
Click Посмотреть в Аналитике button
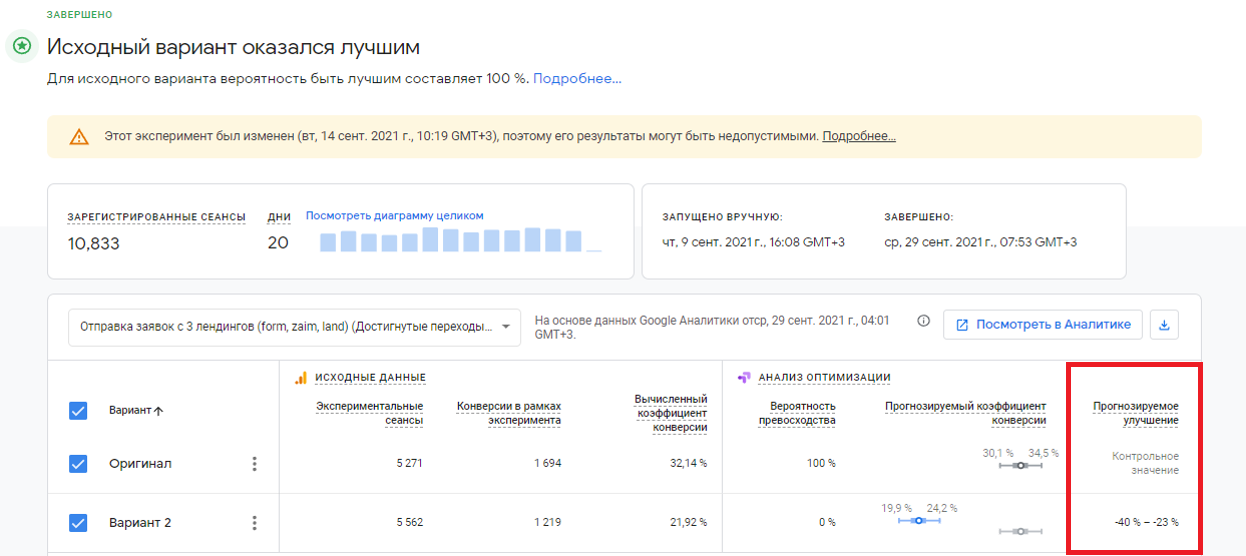(x=1043, y=325)
